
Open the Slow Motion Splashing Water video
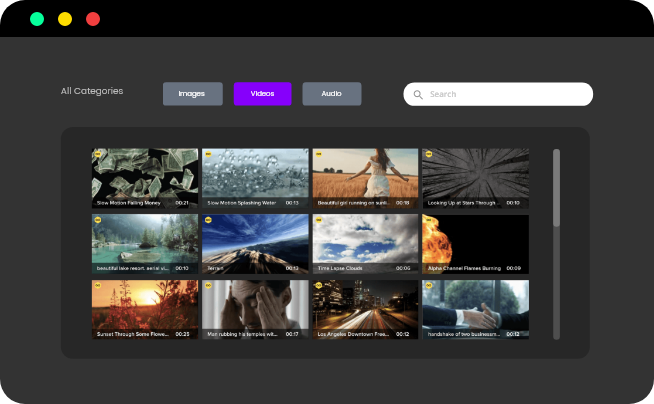(255, 175)
